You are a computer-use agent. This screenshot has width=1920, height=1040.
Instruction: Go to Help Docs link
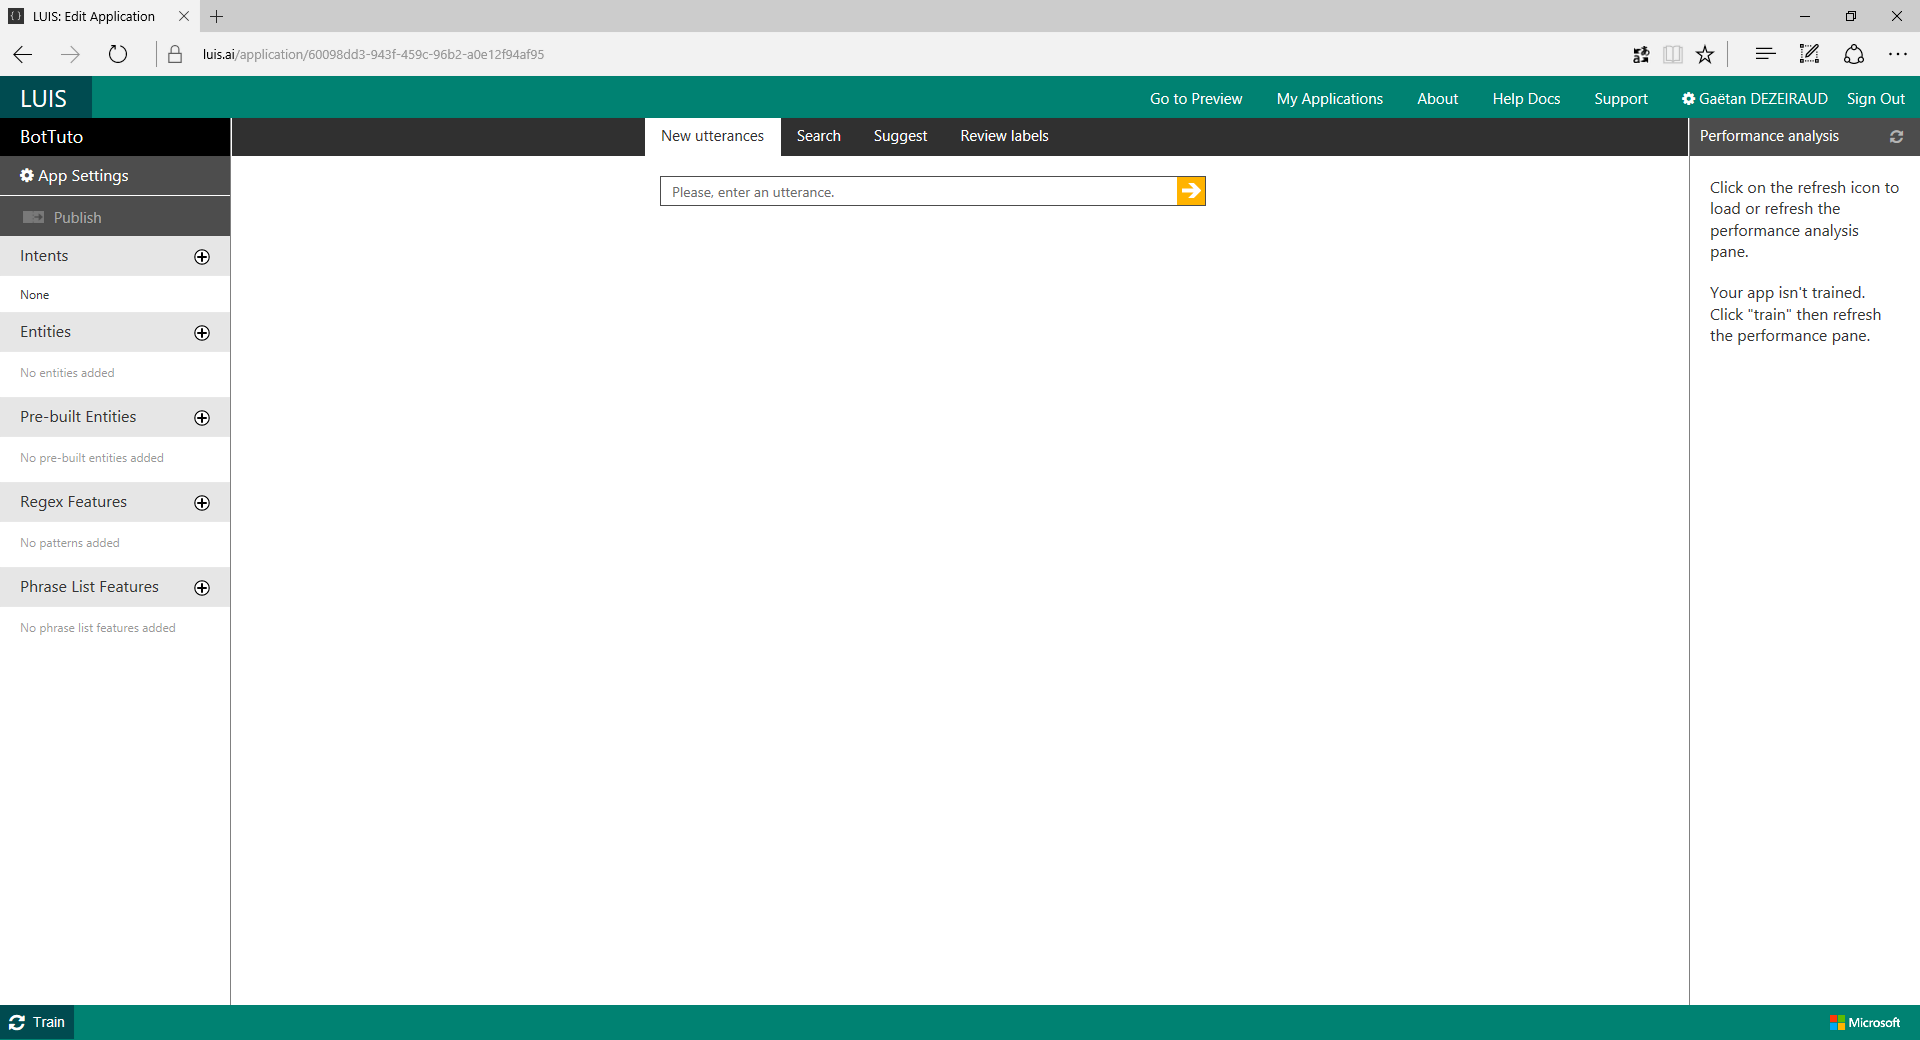(x=1526, y=99)
